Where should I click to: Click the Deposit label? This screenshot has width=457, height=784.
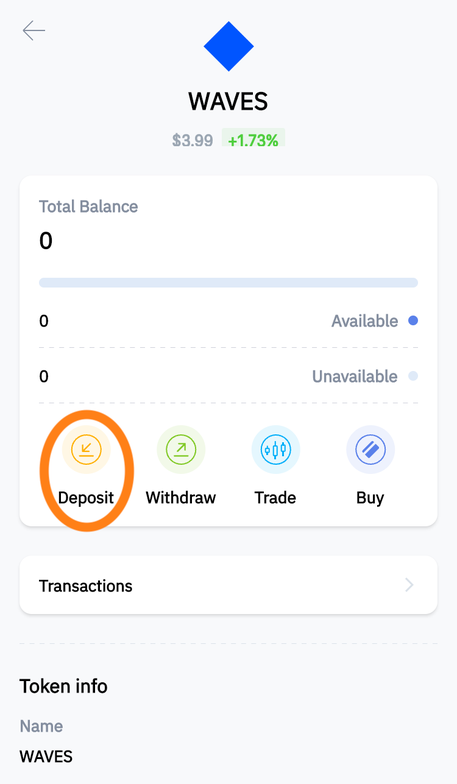point(86,498)
